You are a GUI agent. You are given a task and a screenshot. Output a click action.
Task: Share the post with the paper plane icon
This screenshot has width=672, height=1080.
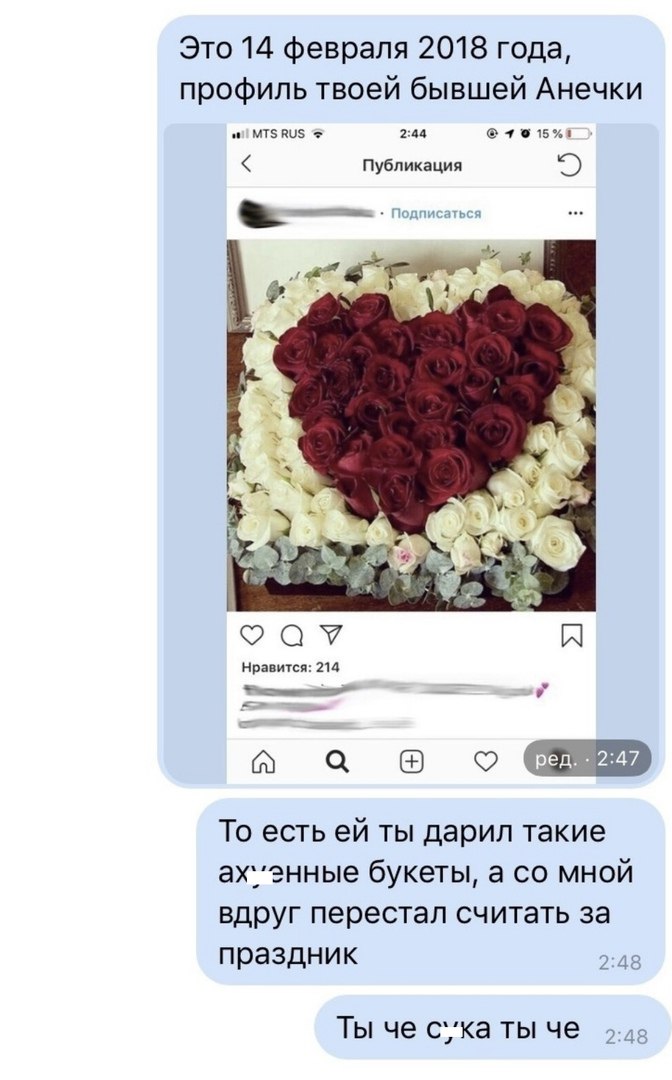pos(331,634)
